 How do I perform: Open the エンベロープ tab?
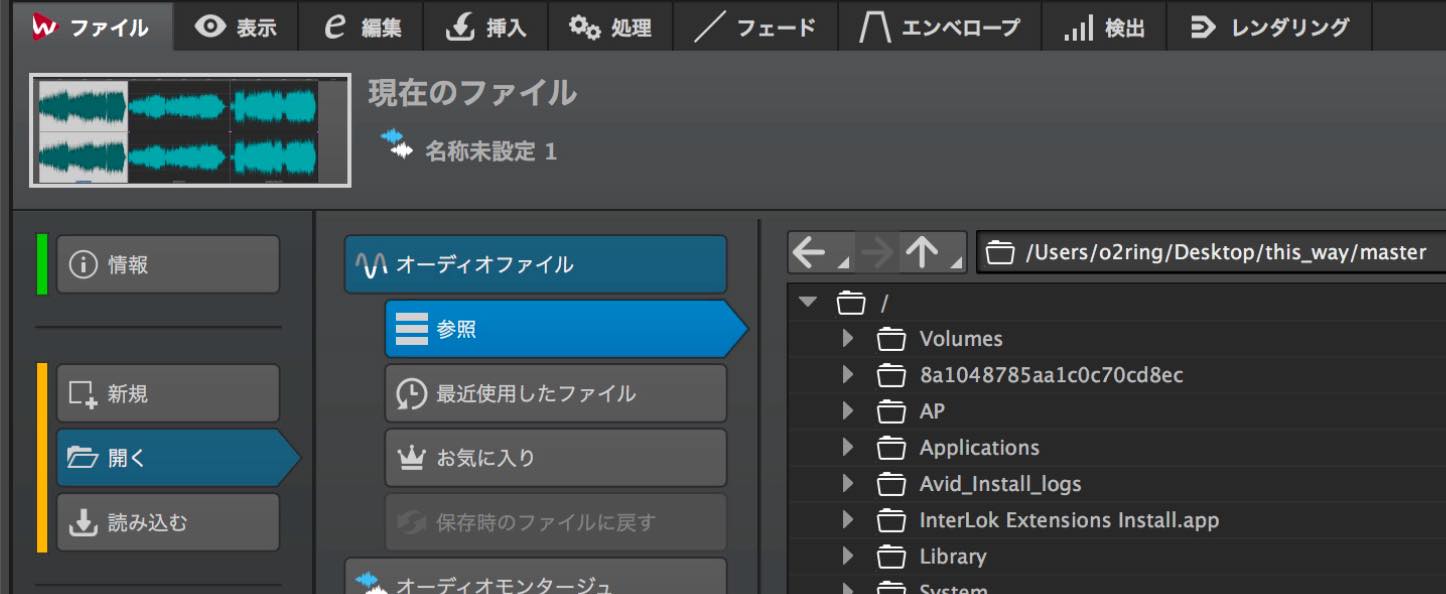click(940, 27)
